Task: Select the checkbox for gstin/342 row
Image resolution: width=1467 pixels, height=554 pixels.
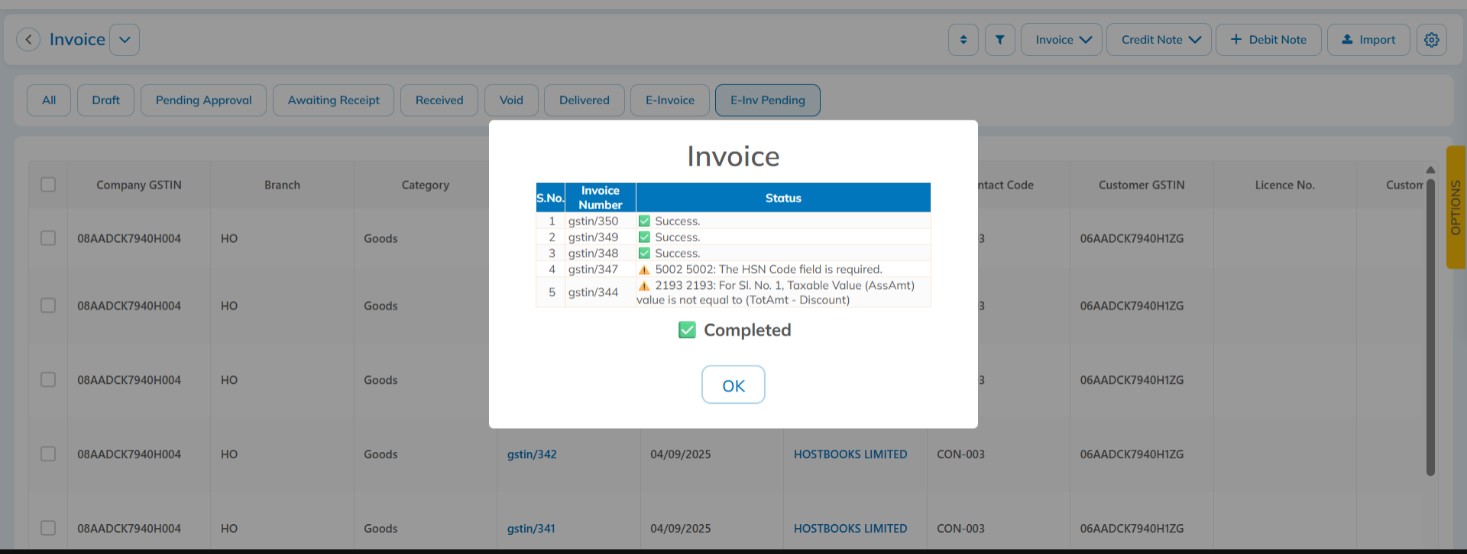Action: (48, 454)
